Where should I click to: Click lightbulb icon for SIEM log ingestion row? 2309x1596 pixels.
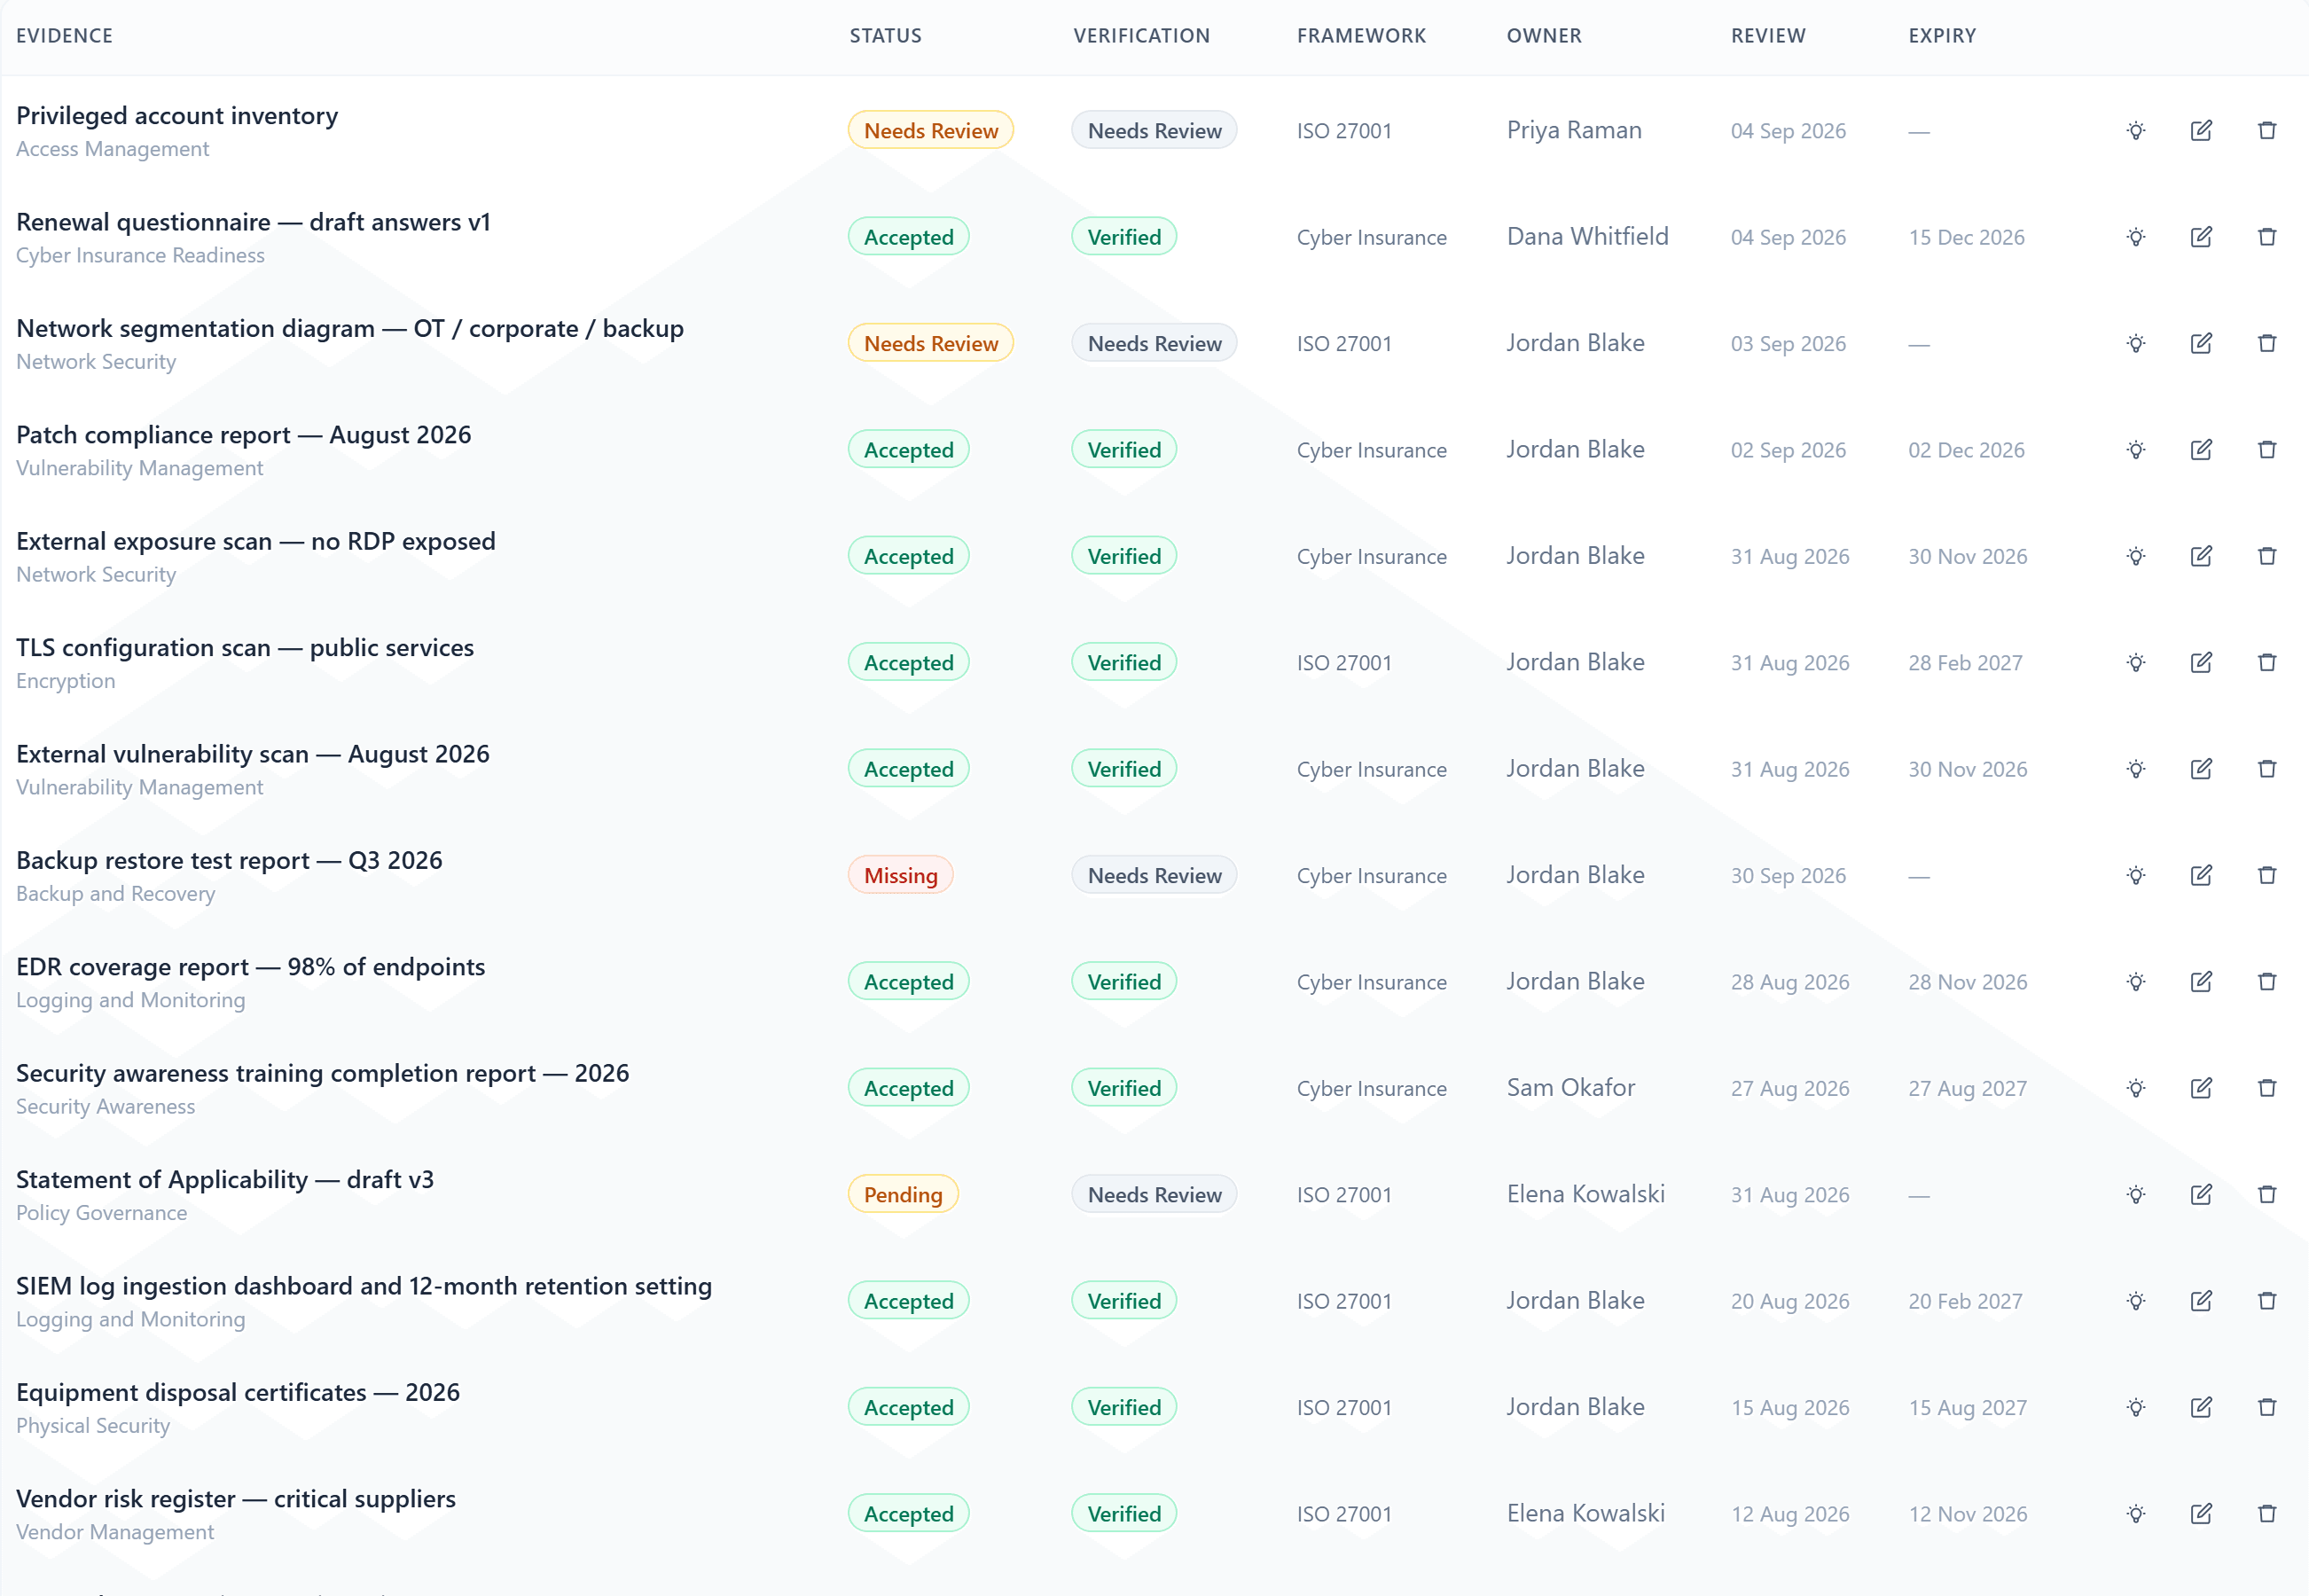click(2136, 1301)
